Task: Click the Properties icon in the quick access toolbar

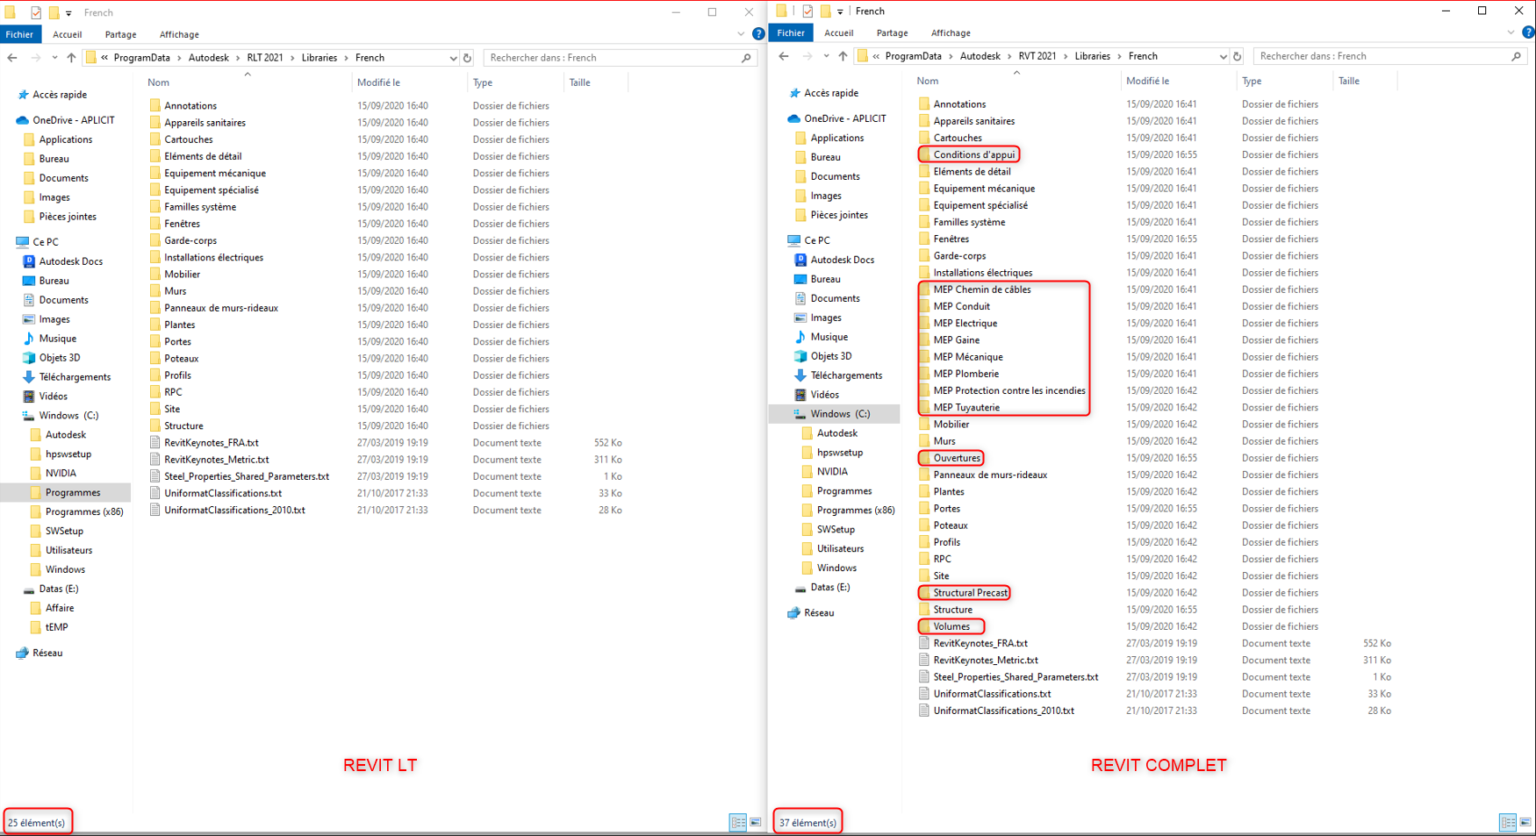Action: [36, 12]
